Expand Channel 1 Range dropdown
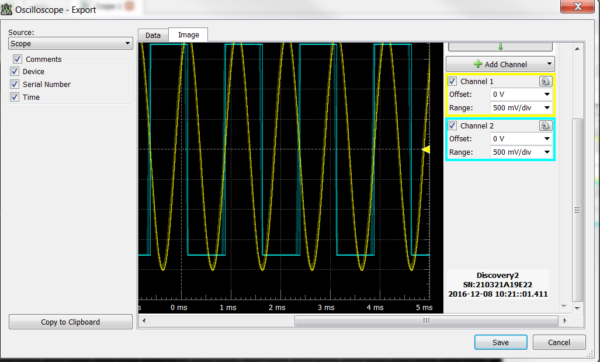600x362 pixels. 521,108
